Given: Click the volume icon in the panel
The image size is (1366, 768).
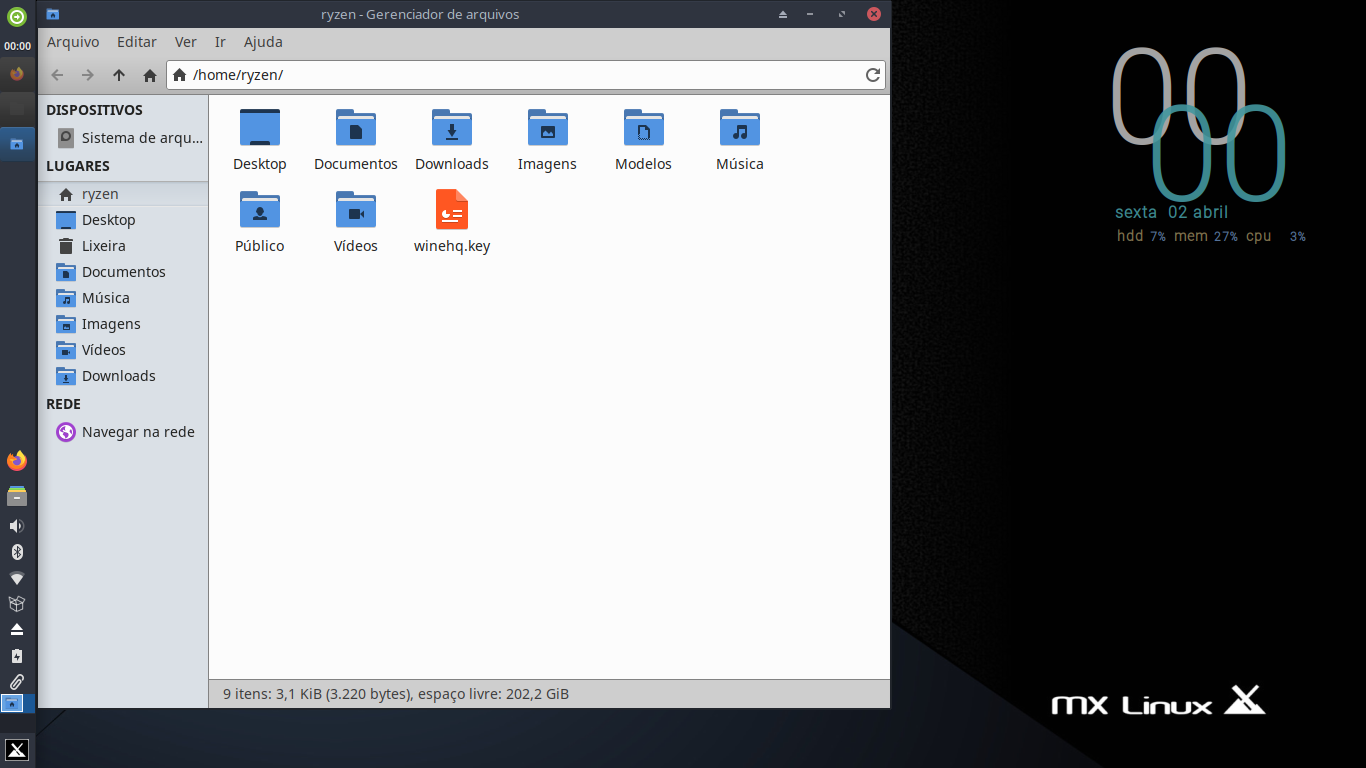Looking at the screenshot, I should (x=16, y=526).
